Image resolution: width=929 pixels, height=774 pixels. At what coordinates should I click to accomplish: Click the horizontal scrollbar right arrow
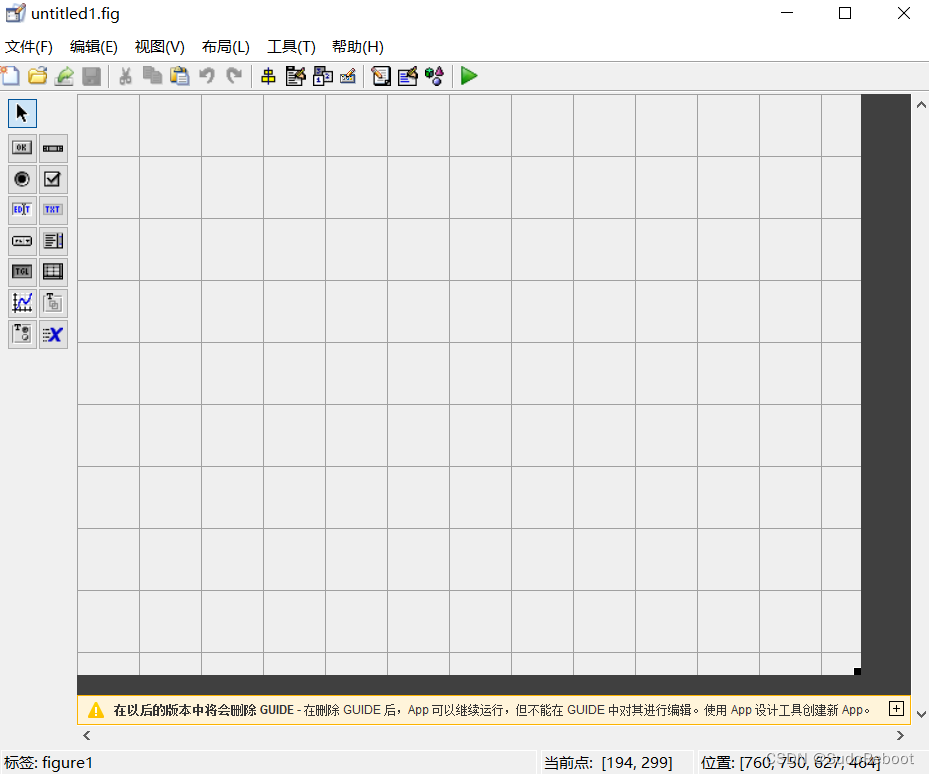coord(900,735)
